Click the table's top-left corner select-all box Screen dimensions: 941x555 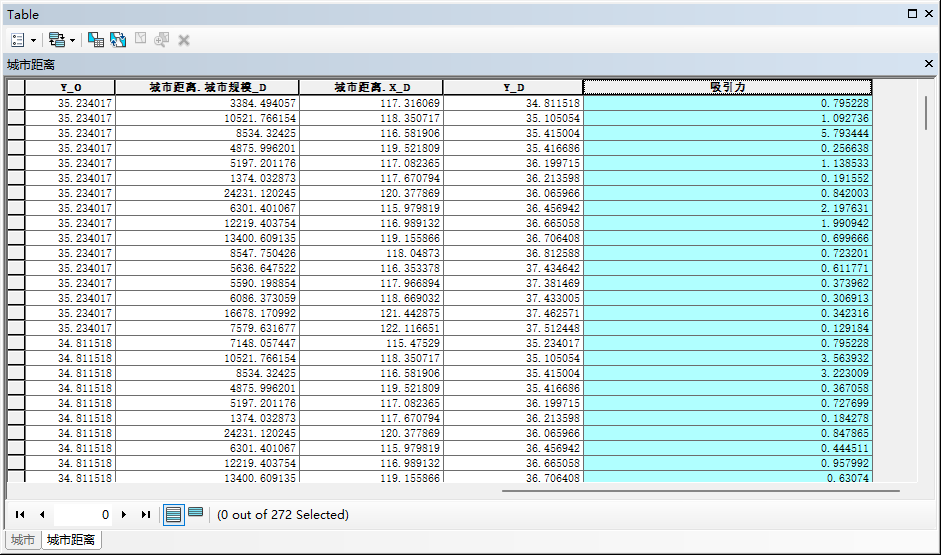click(16, 87)
